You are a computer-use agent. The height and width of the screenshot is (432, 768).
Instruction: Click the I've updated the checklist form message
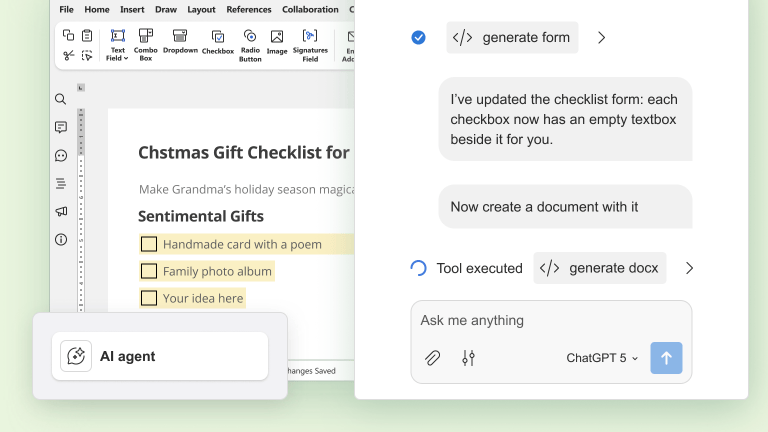(565, 119)
